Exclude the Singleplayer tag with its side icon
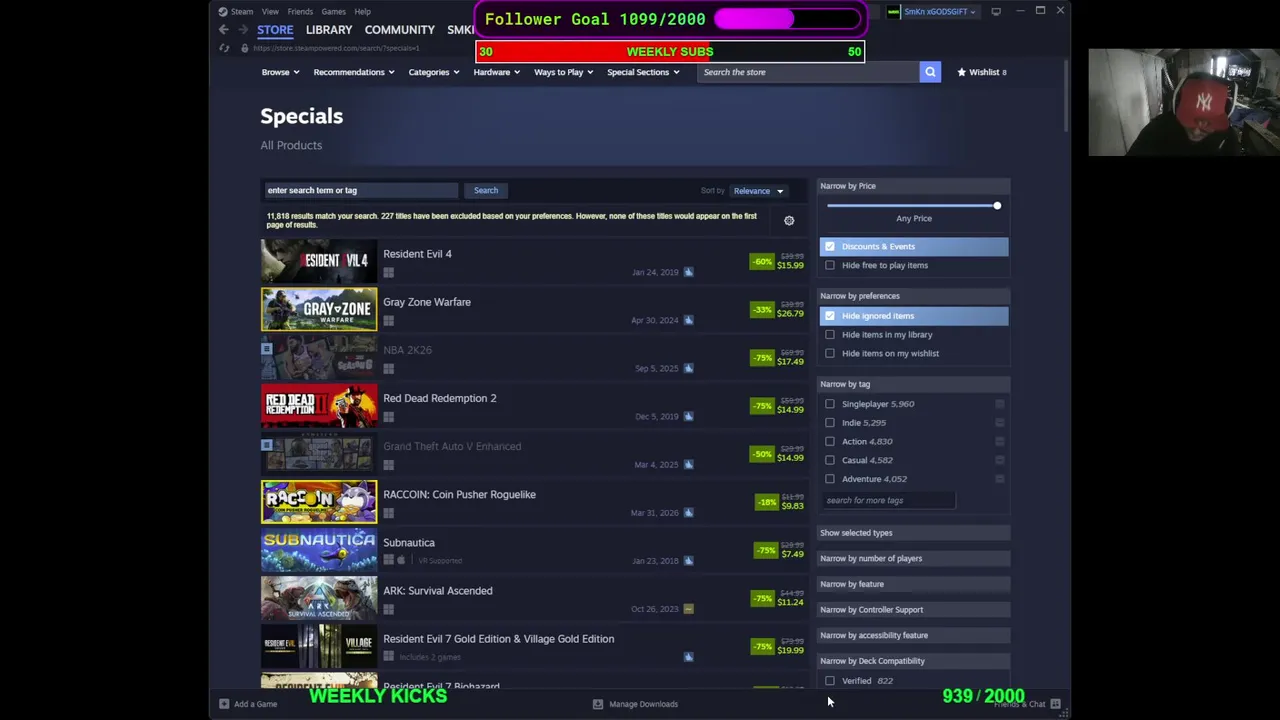The width and height of the screenshot is (1280, 720). pyautogui.click(x=999, y=404)
